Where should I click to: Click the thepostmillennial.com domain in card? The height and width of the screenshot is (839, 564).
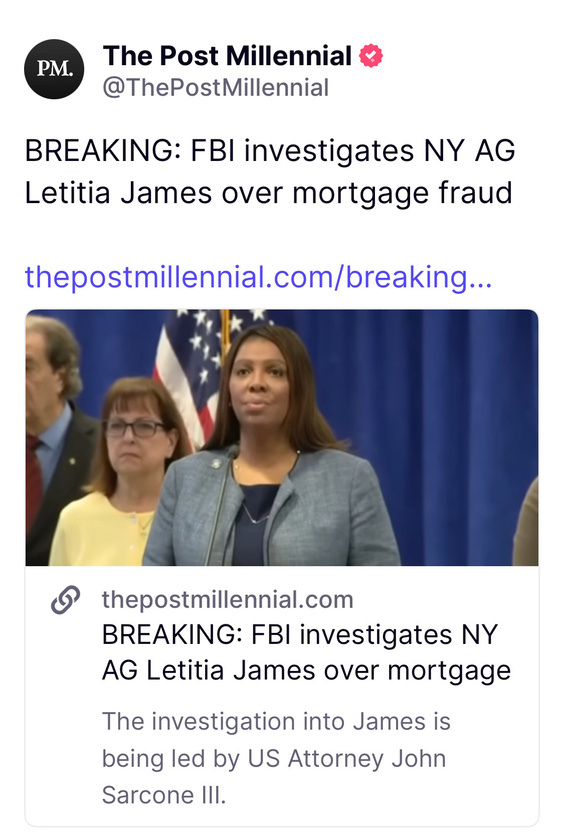[227, 600]
